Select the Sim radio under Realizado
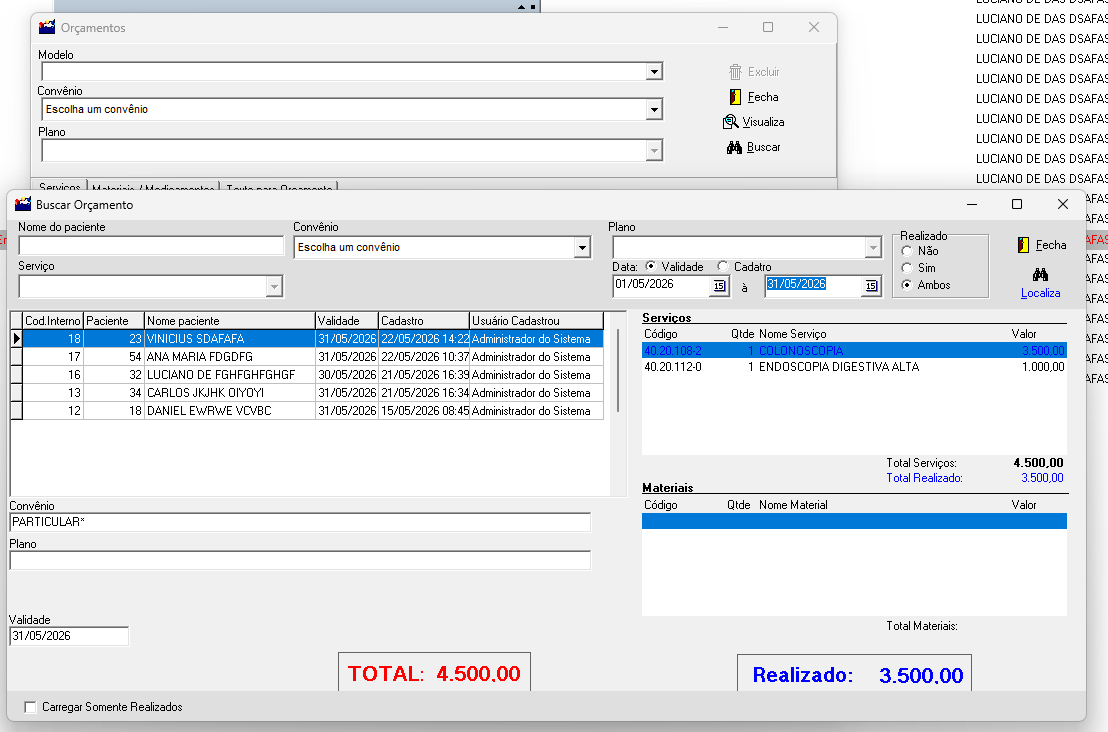The width and height of the screenshot is (1108, 732). 907,268
